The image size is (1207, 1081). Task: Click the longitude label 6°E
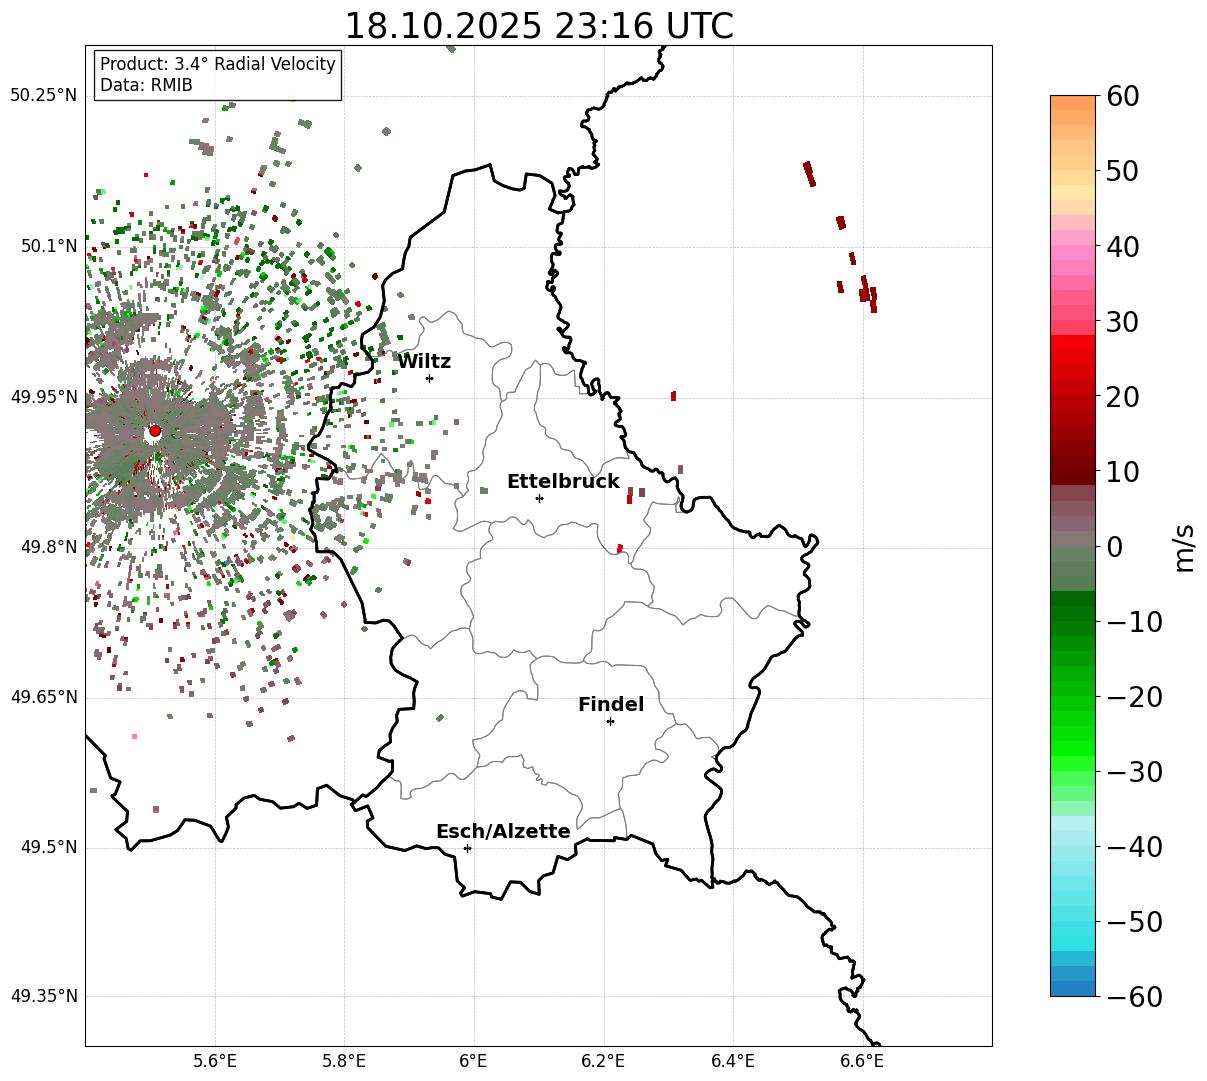tap(474, 1061)
